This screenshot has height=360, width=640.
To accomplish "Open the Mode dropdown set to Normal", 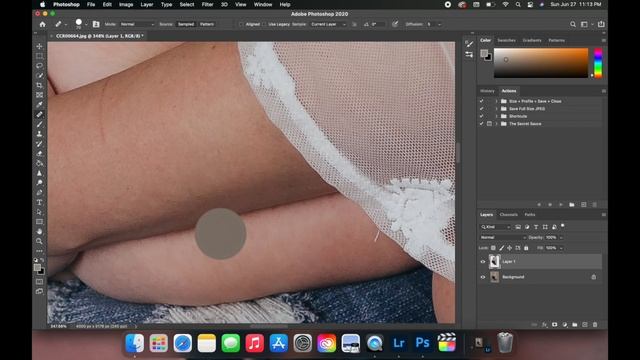I will (137, 24).
